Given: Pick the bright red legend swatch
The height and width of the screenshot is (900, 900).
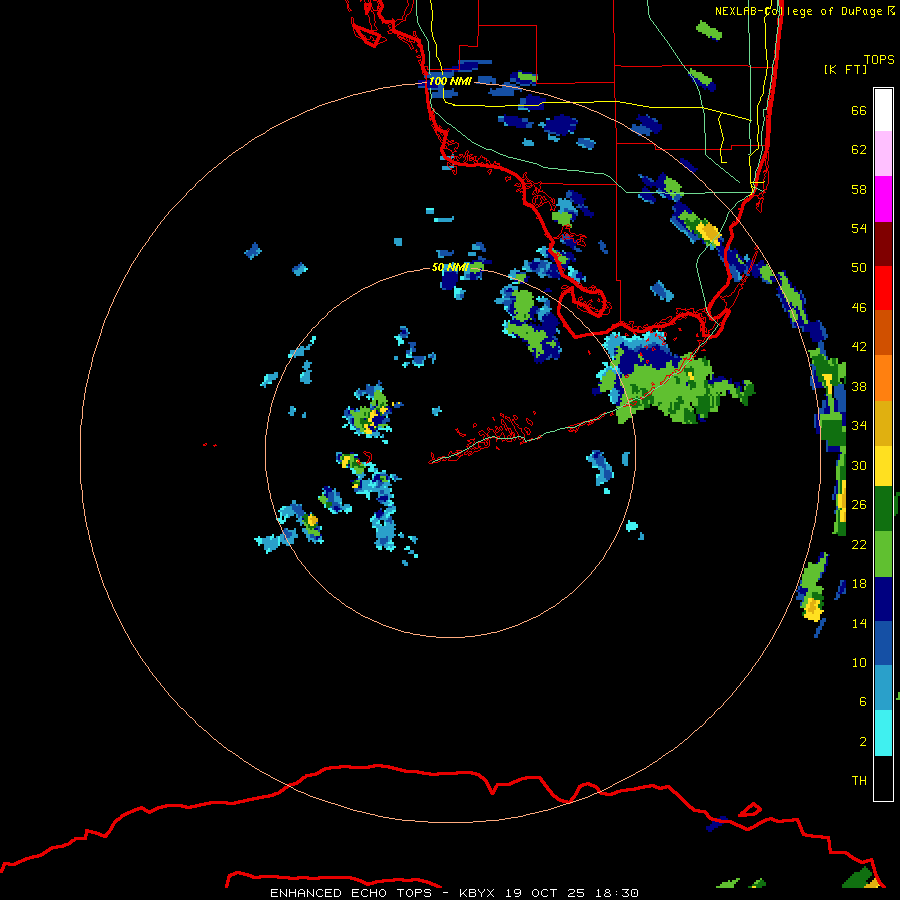Looking at the screenshot, I should tap(883, 288).
